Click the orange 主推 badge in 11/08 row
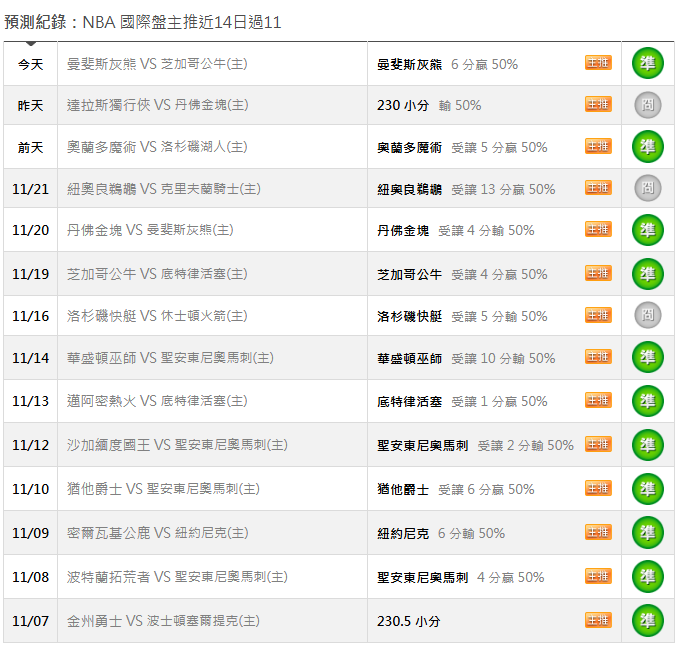 [x=598, y=576]
